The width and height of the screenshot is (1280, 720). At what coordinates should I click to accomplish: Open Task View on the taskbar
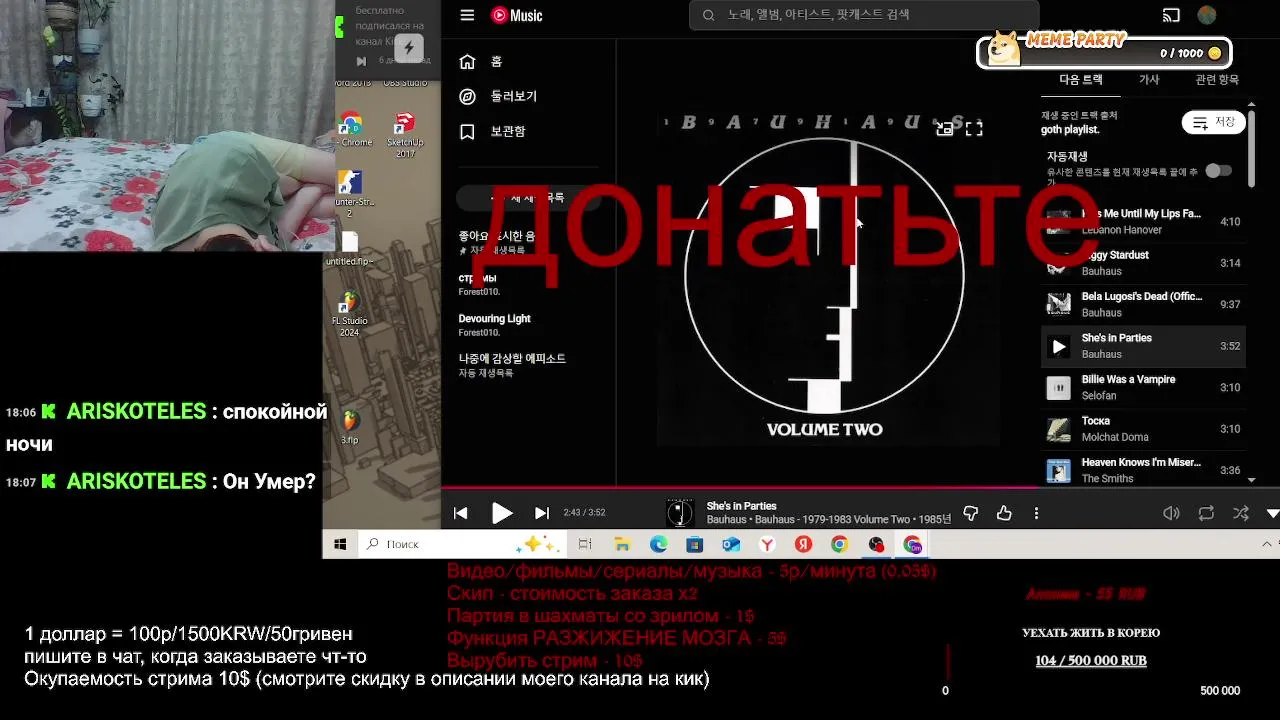click(585, 544)
